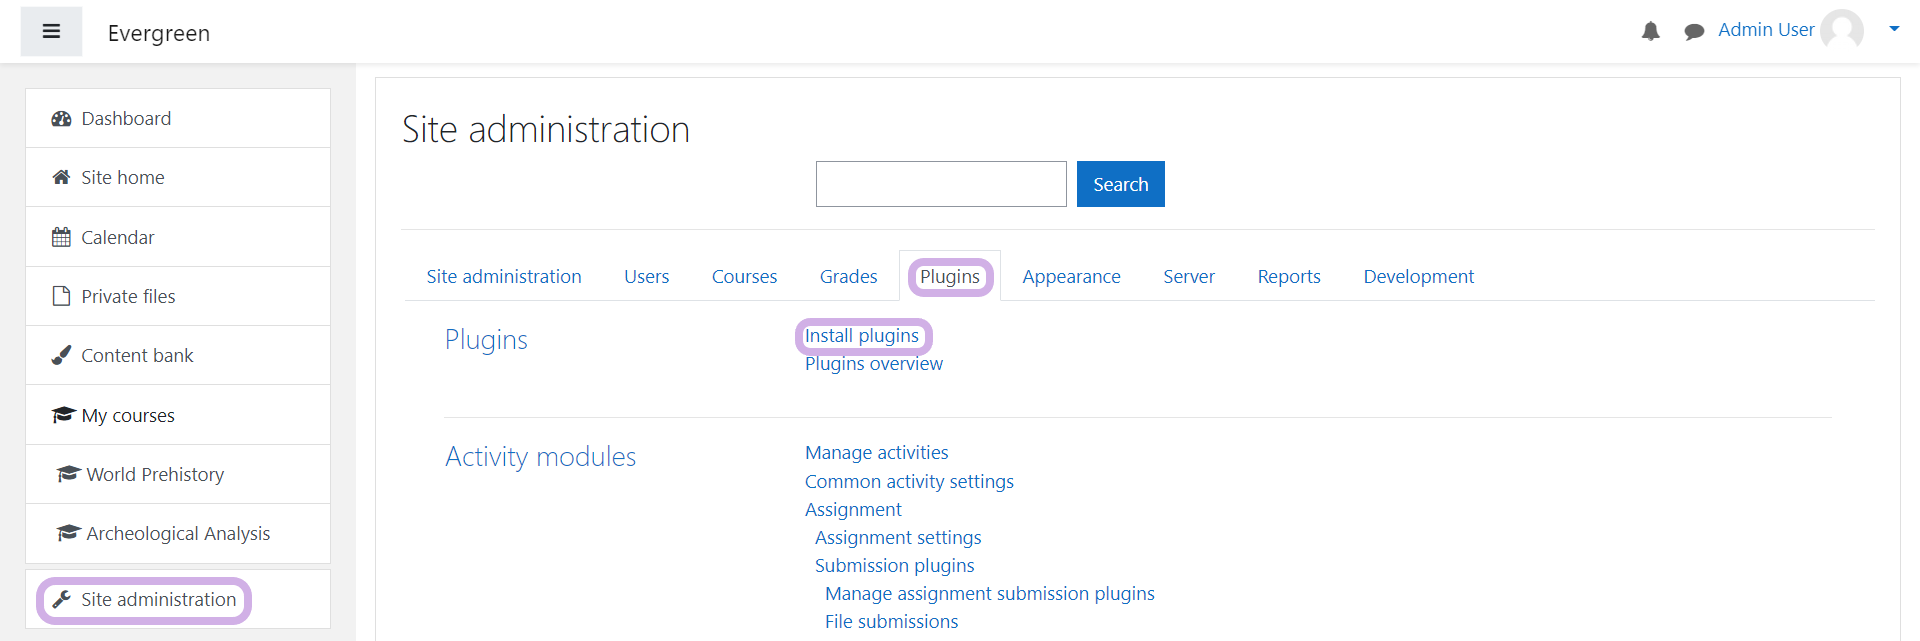Click the Admin User avatar picture
Screen dimensions: 1920x641
coord(1841,30)
